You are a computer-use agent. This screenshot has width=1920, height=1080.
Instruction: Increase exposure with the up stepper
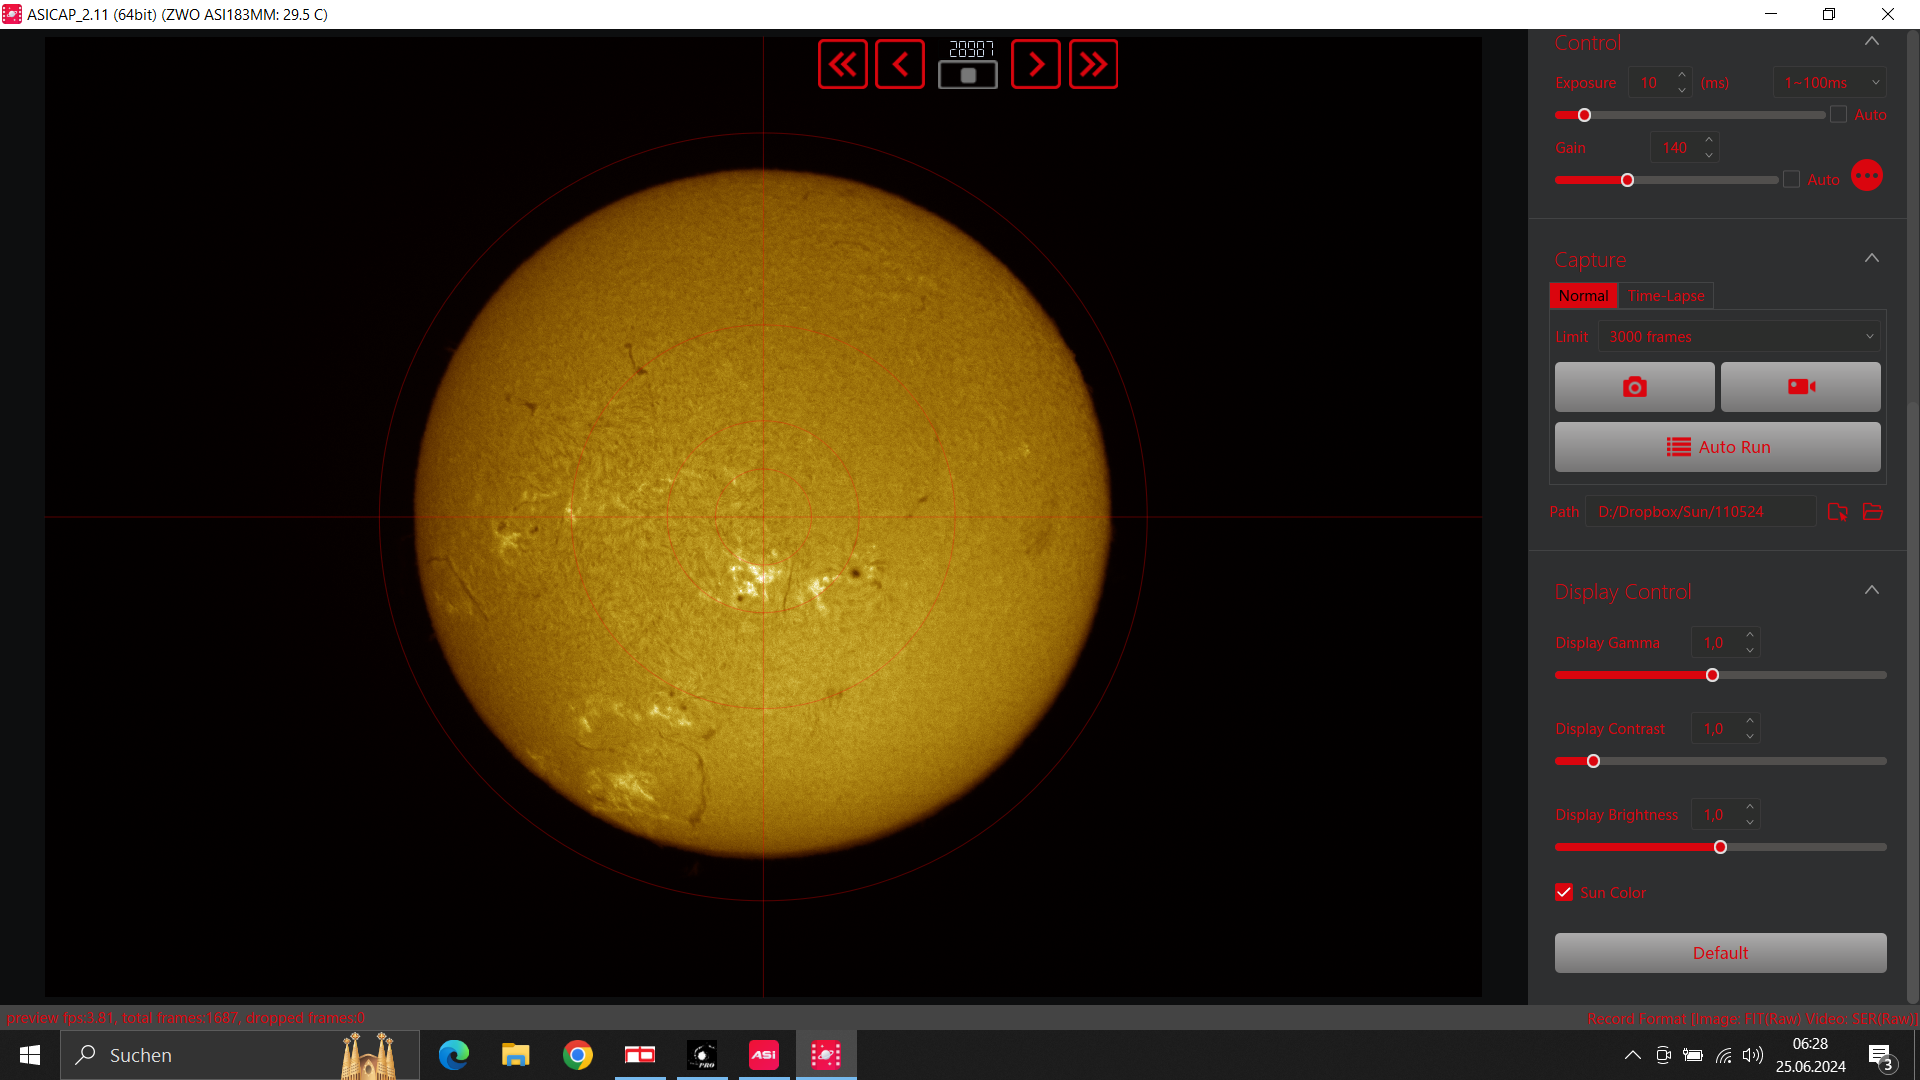(x=1682, y=75)
